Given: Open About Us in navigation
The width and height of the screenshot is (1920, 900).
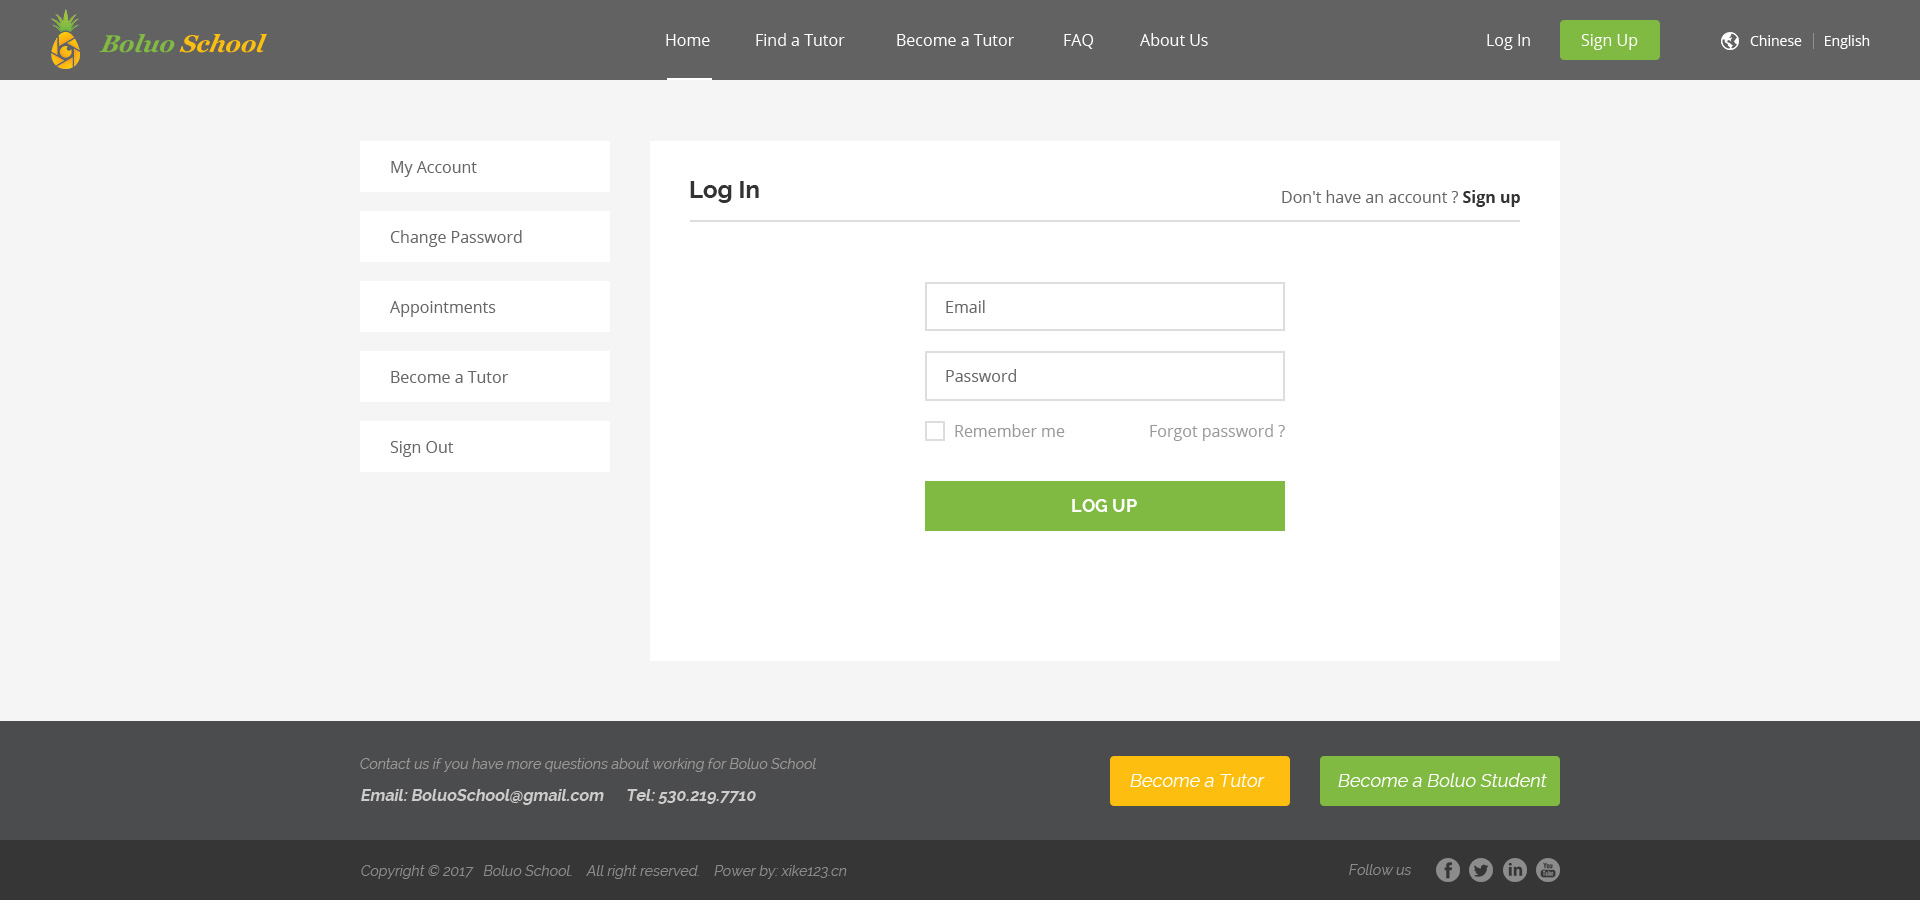Looking at the screenshot, I should (1173, 40).
